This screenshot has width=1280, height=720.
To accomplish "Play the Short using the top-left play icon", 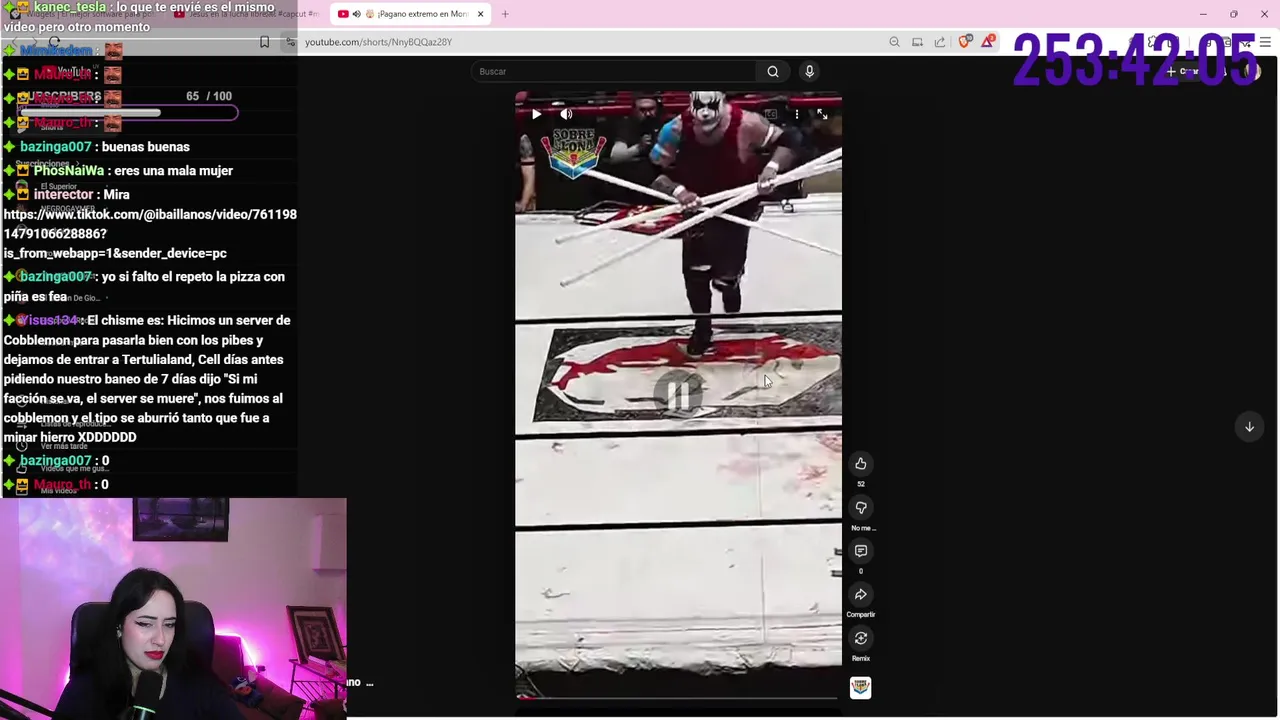I will tap(537, 114).
